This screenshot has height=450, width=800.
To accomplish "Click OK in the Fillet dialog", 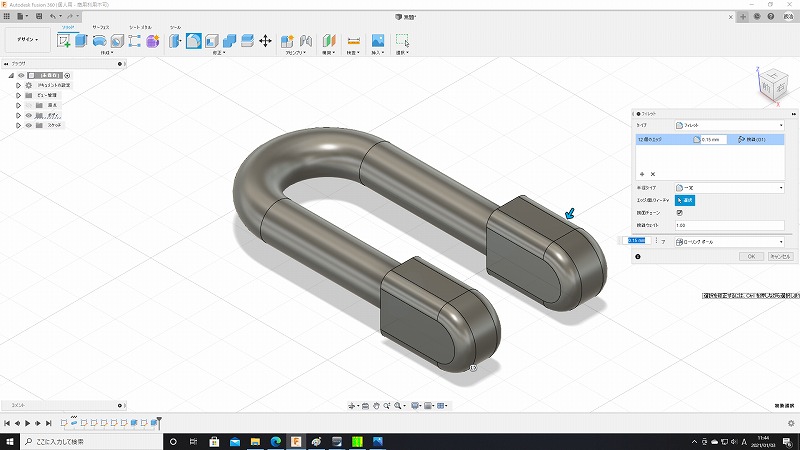I will 752,257.
